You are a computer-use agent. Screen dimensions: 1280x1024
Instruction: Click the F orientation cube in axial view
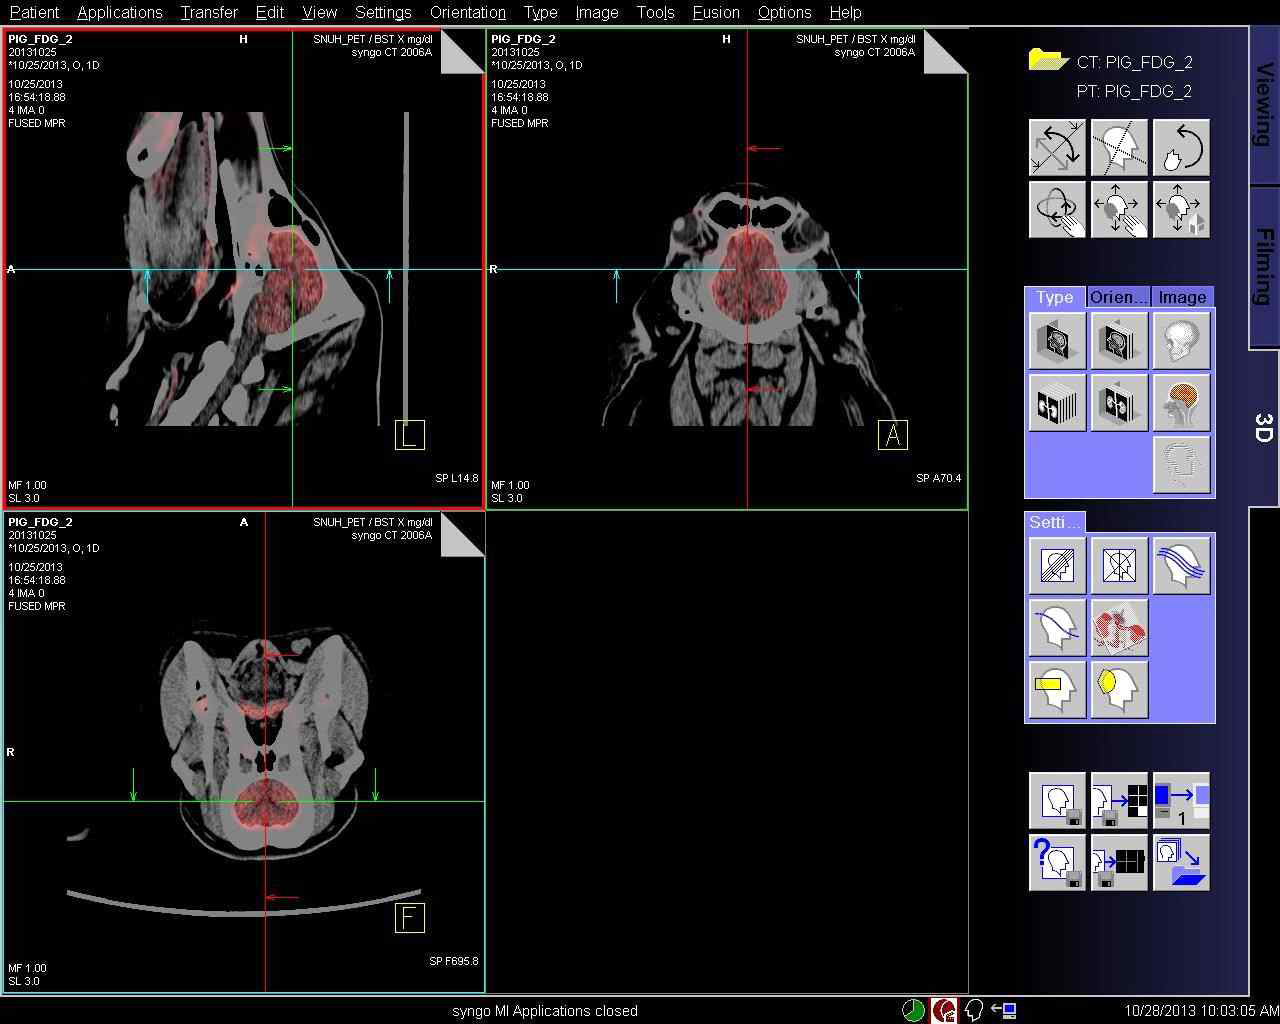[410, 918]
